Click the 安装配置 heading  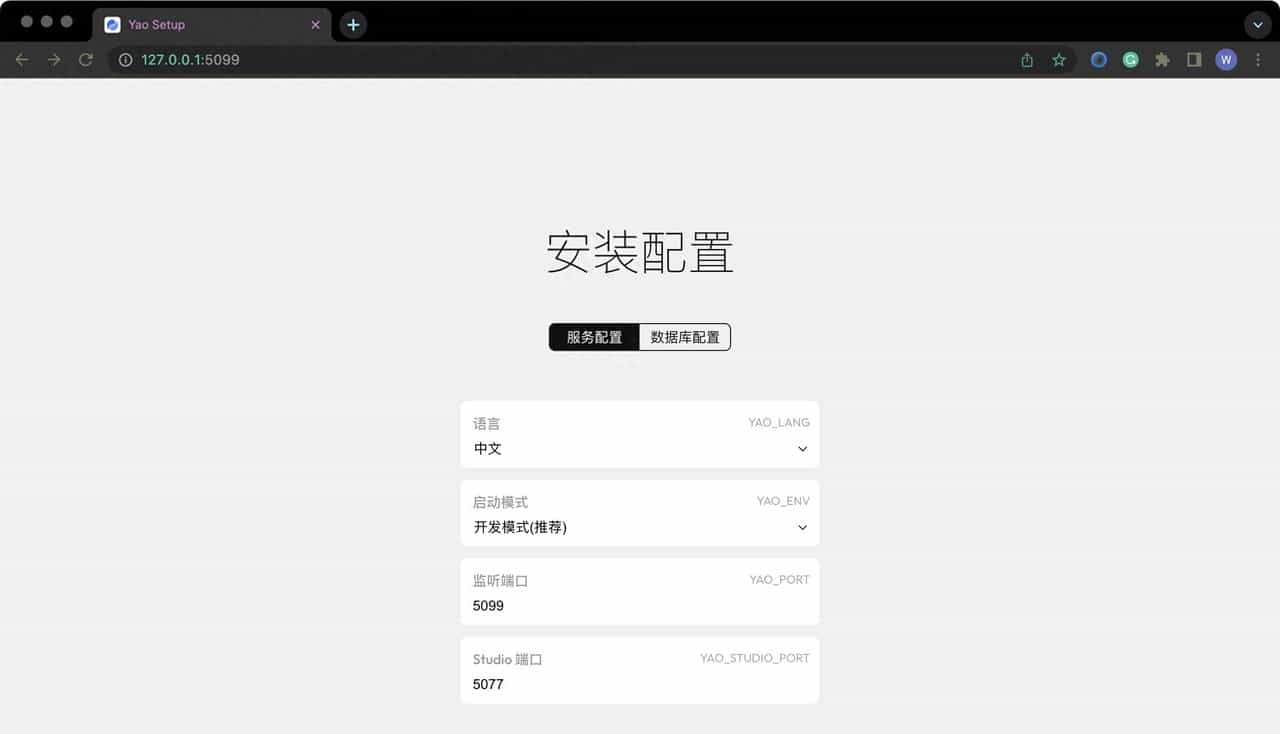click(x=640, y=253)
